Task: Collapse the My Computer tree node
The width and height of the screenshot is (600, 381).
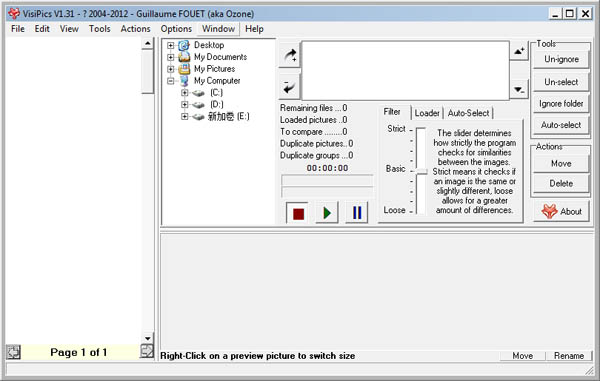Action: click(171, 81)
